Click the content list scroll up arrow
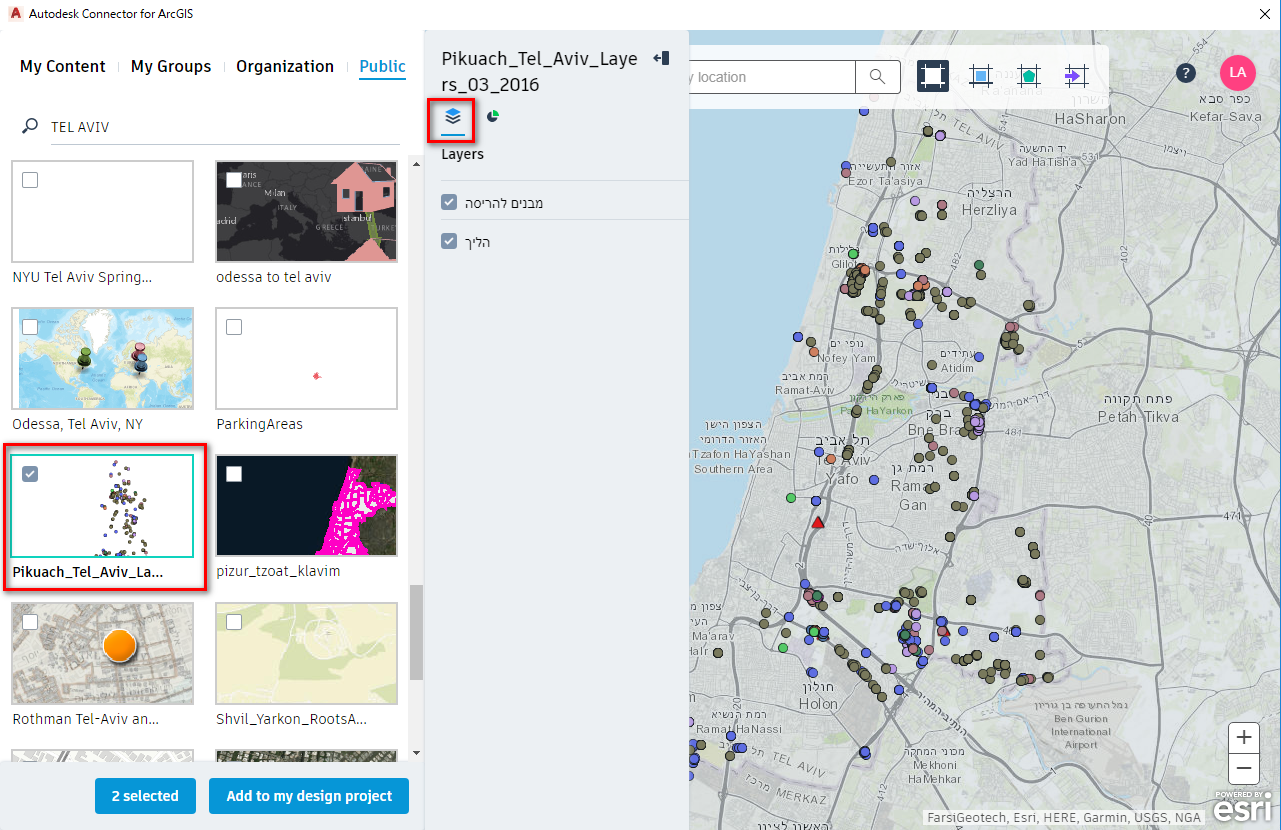The height and width of the screenshot is (830, 1281). point(416,164)
